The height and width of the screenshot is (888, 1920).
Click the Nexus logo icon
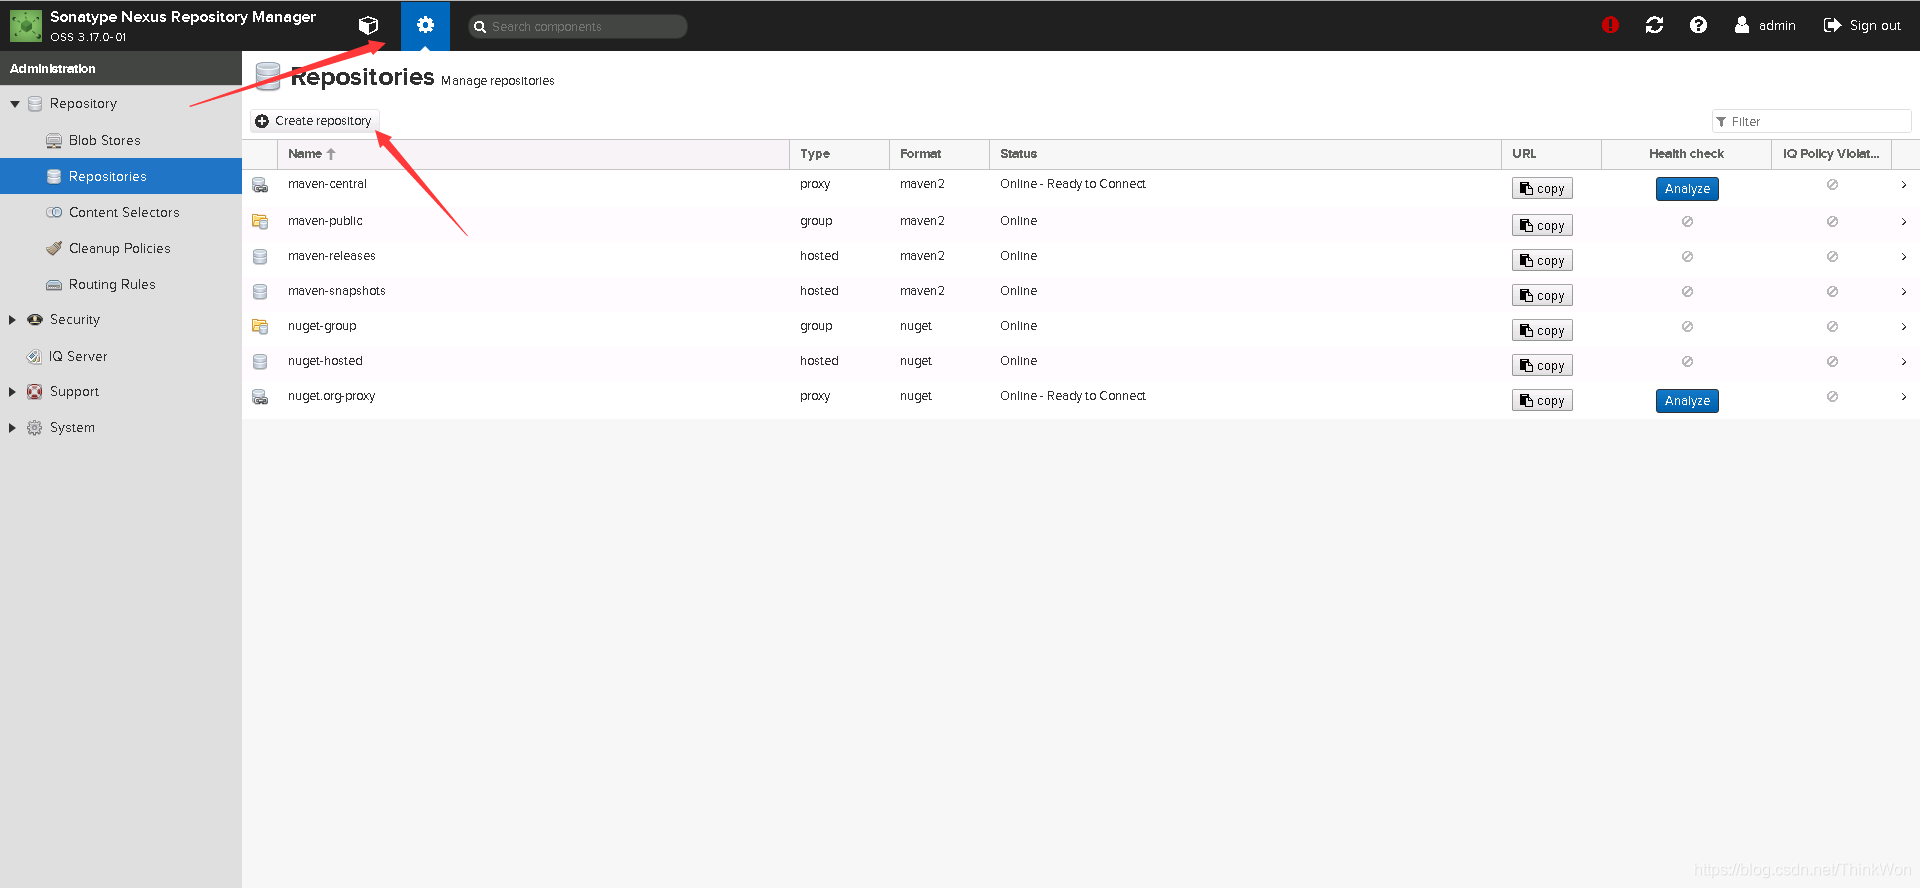[x=26, y=25]
